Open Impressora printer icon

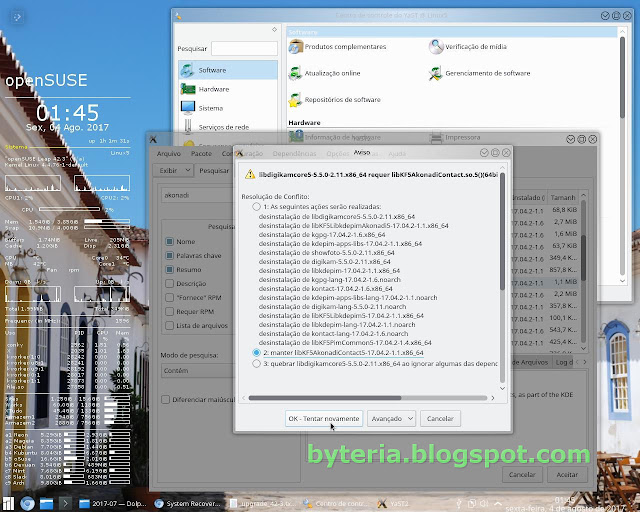point(436,137)
